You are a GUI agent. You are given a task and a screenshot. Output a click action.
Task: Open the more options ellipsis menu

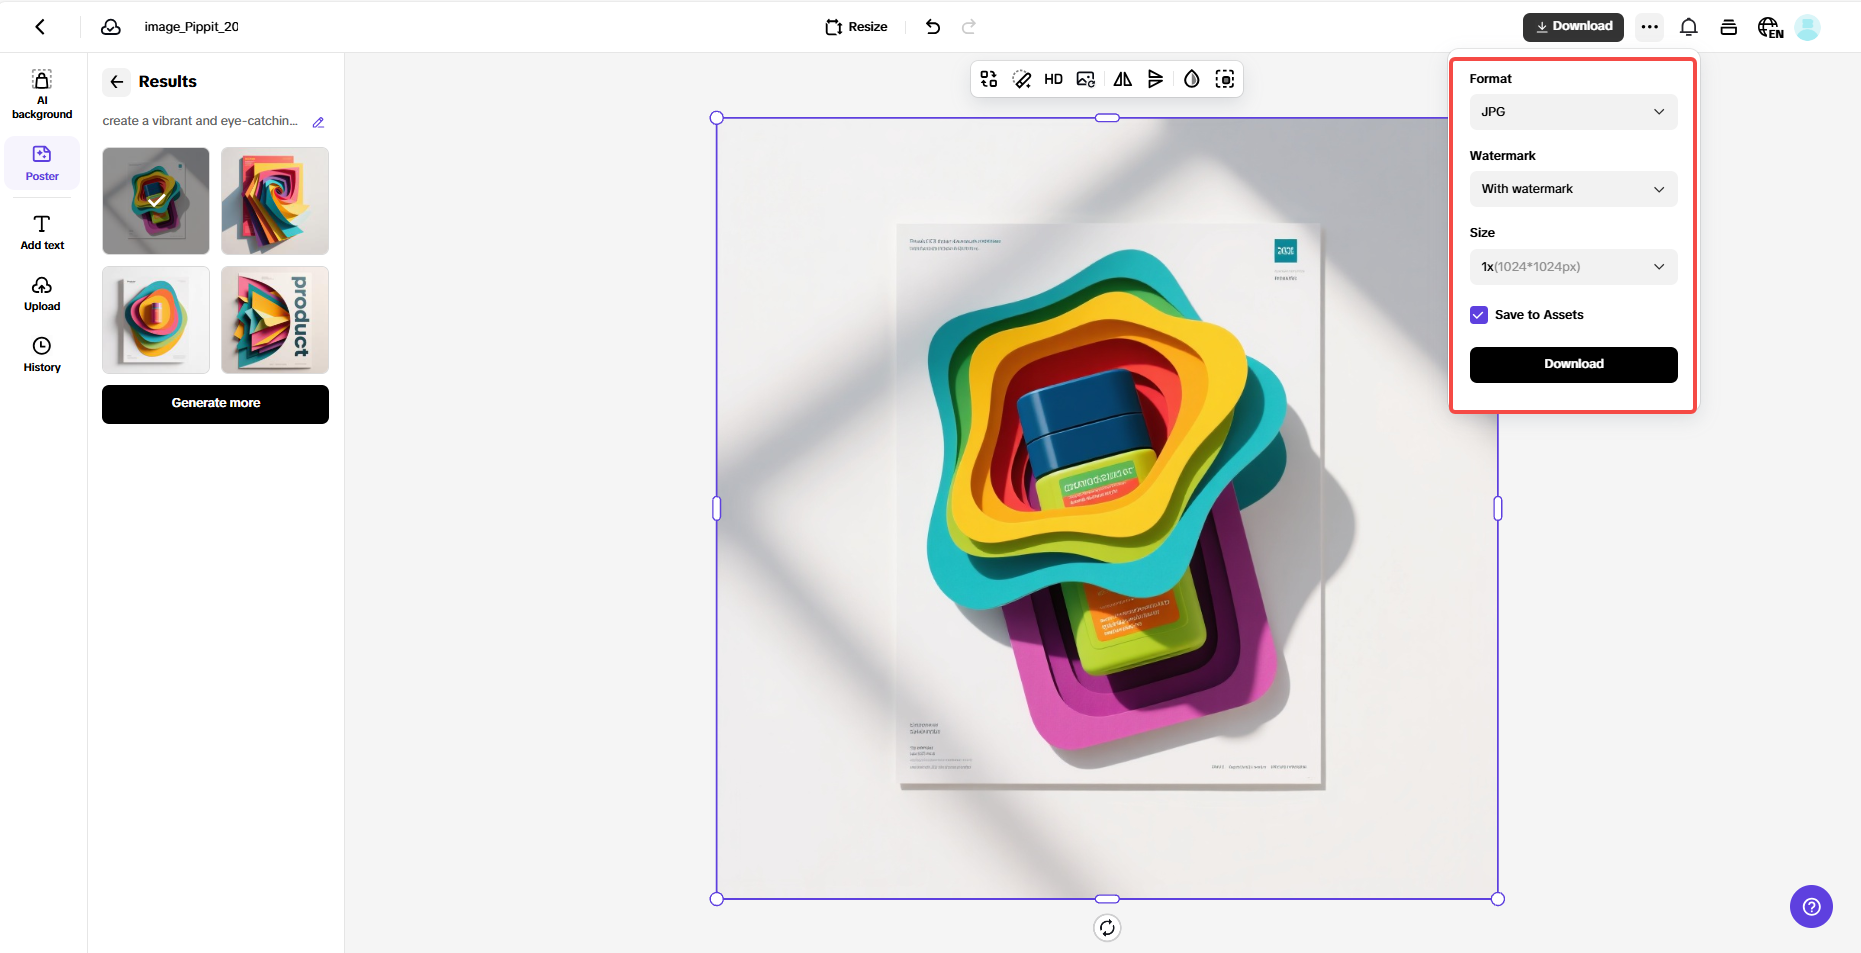click(x=1649, y=27)
